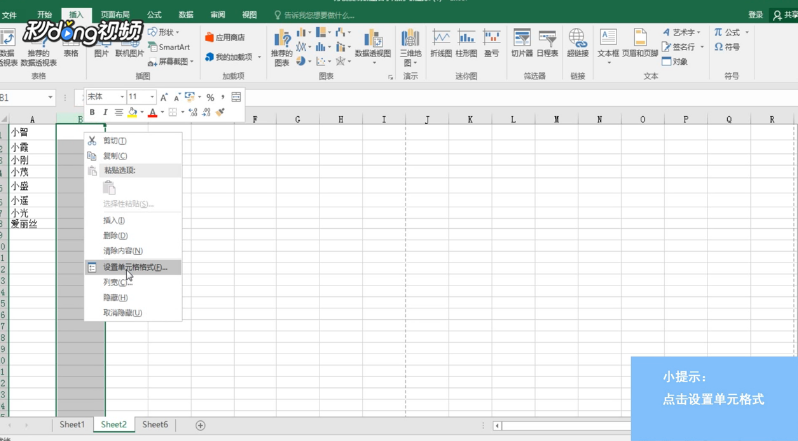The height and width of the screenshot is (441, 798).
Task: Select column header K
Action: click(470, 120)
